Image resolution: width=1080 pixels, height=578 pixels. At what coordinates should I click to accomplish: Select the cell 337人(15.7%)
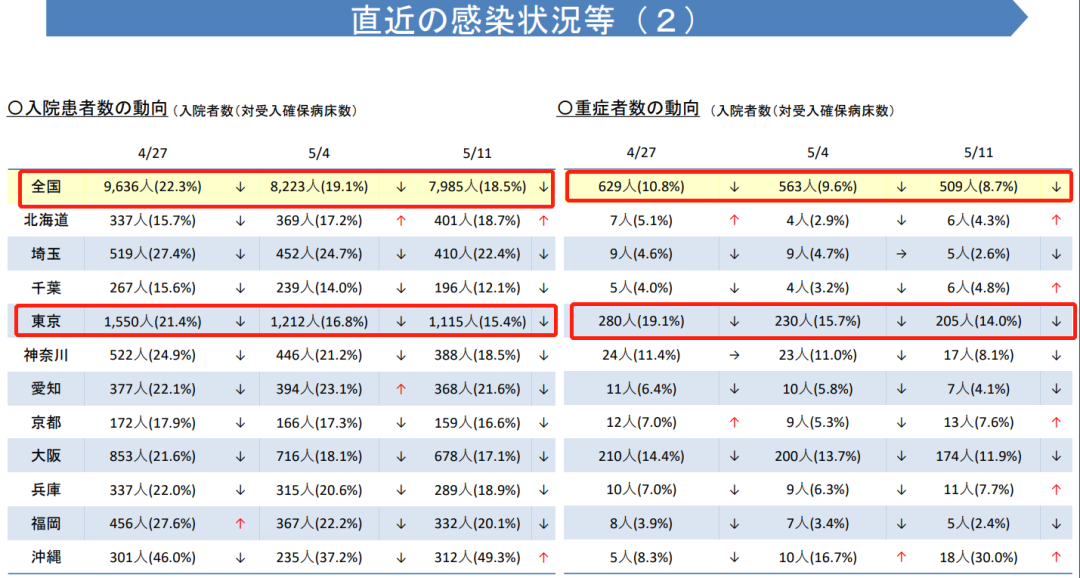point(153,220)
